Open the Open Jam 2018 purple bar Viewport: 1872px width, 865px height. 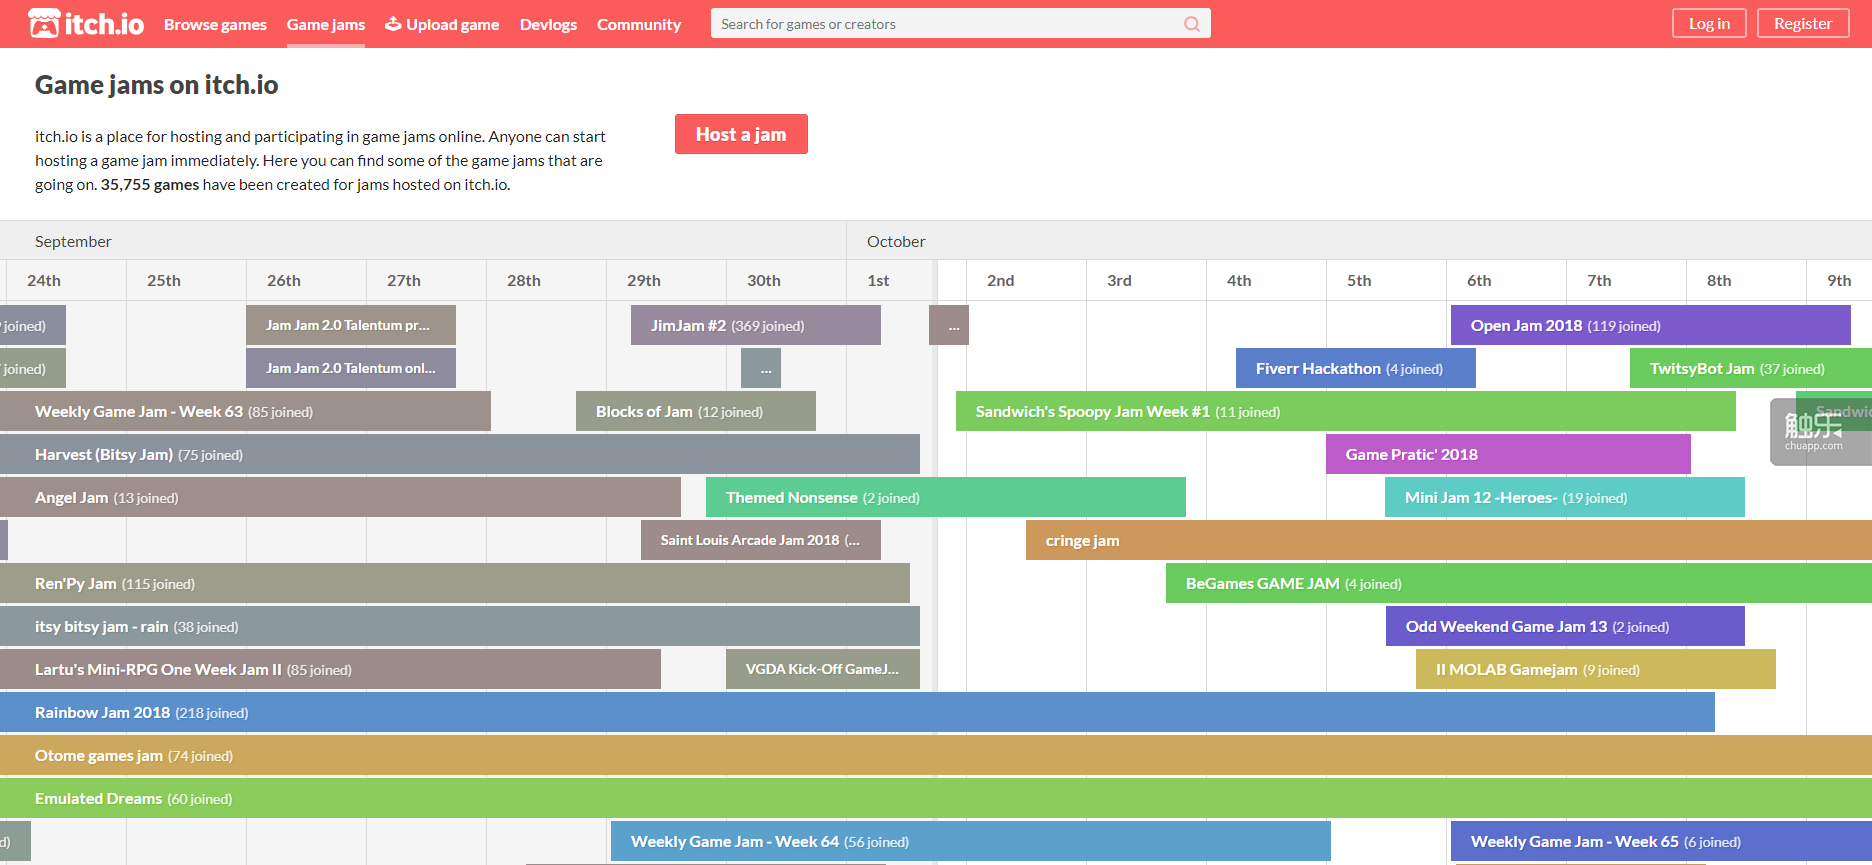point(1650,325)
